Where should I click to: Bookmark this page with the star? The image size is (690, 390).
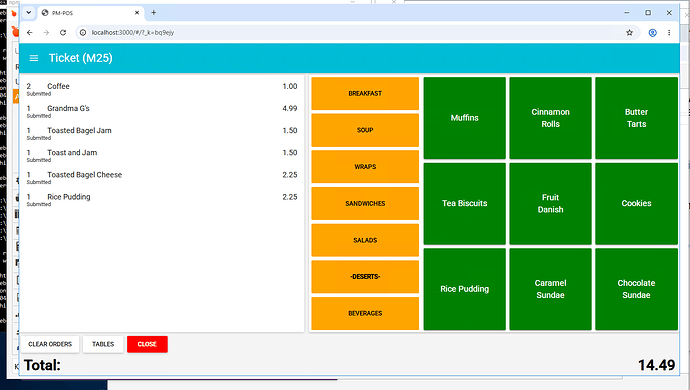click(x=629, y=33)
